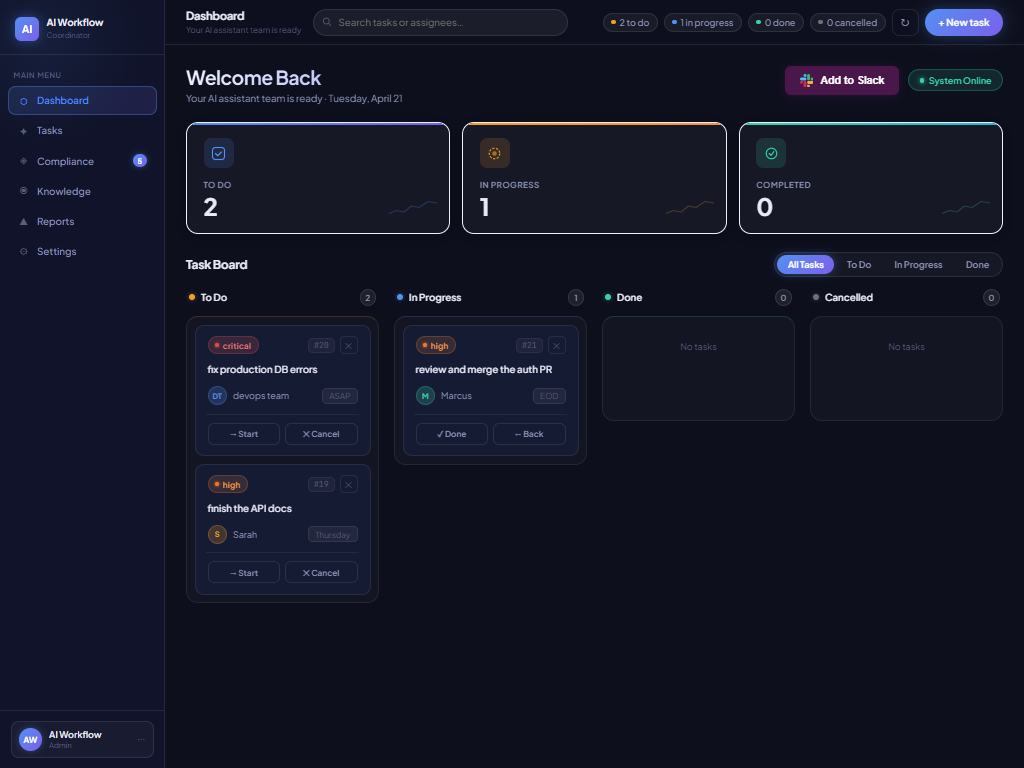Move 'review and merge the auth PR' back

point(529,433)
